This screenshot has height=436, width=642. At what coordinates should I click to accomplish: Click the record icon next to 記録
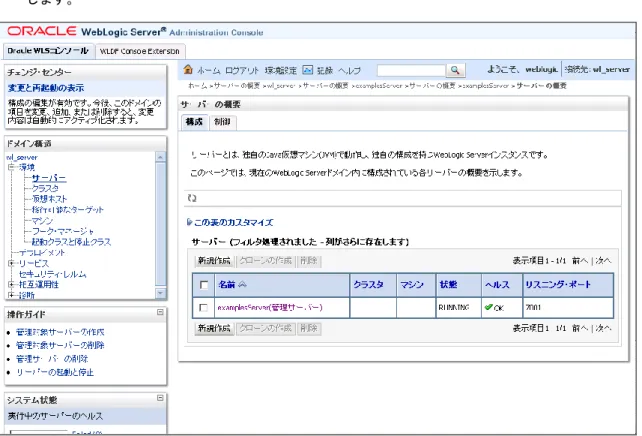[307, 70]
